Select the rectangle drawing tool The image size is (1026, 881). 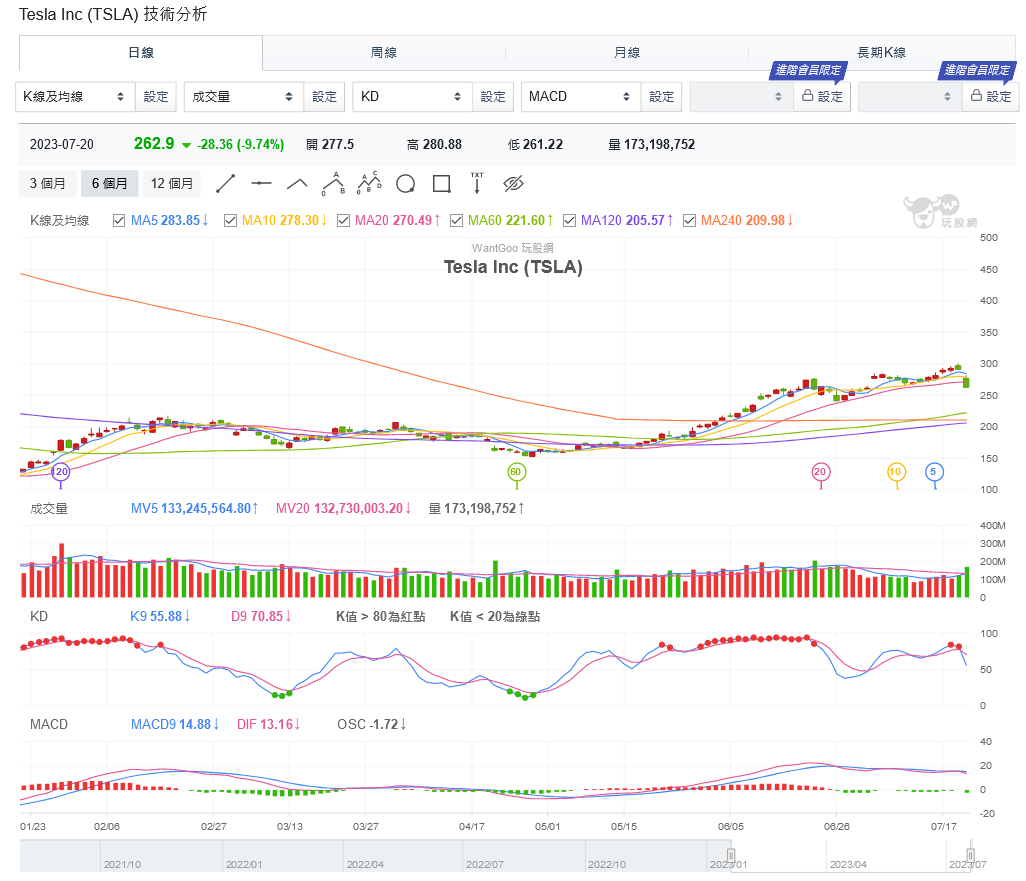tap(442, 184)
